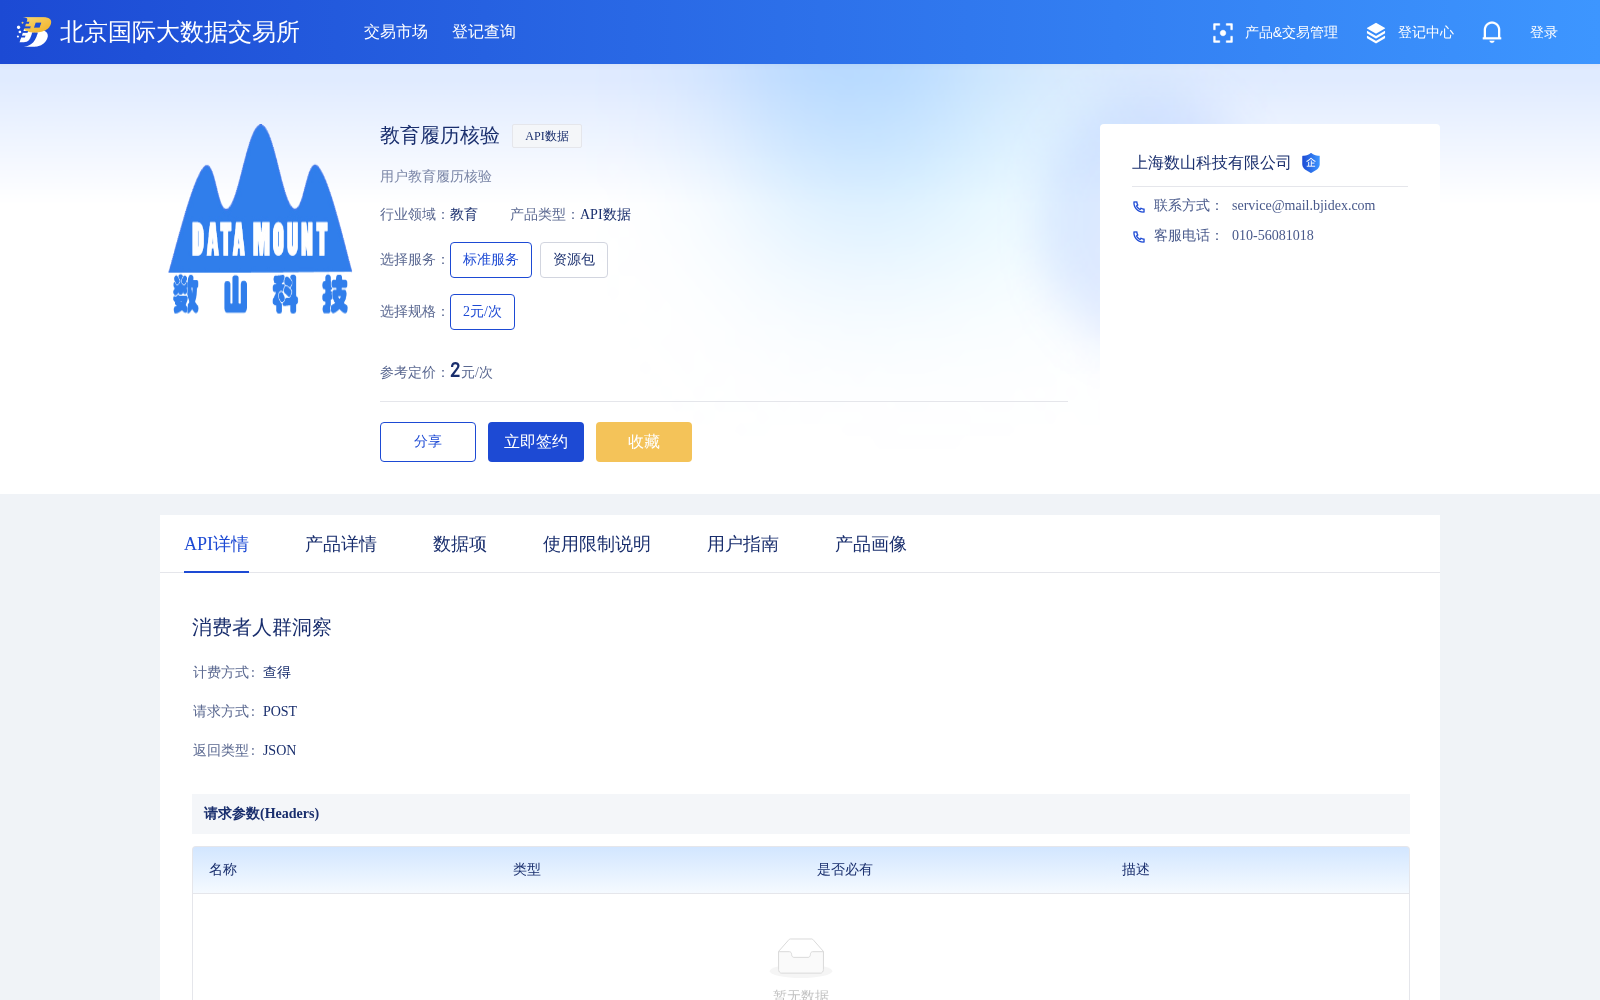
Task: Click the 教育履历核验 product title
Action: pos(440,136)
